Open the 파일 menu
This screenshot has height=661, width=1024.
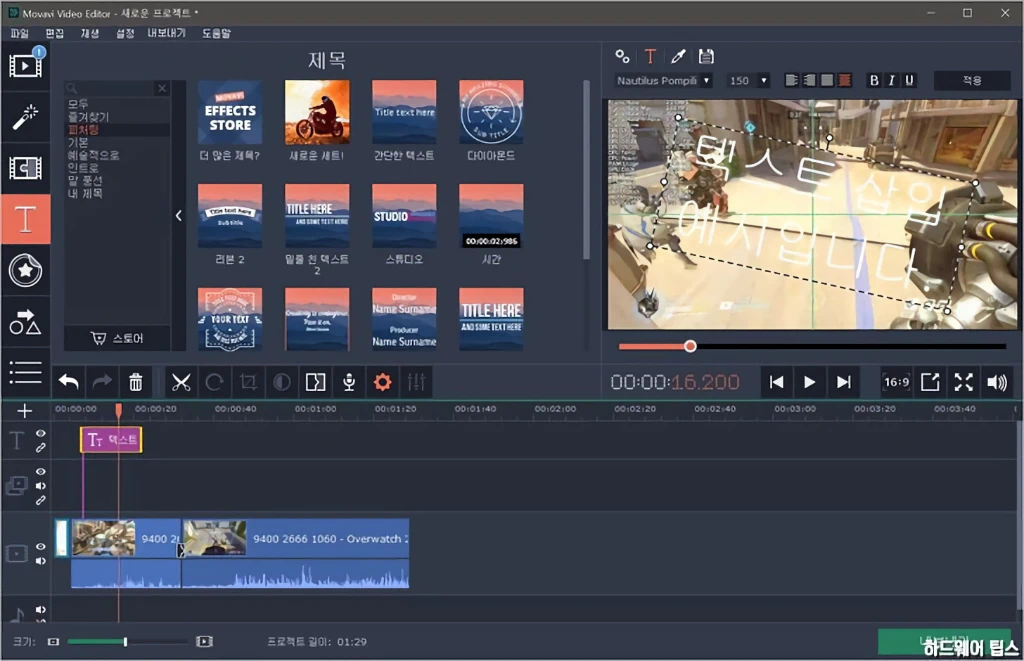pyautogui.click(x=20, y=33)
